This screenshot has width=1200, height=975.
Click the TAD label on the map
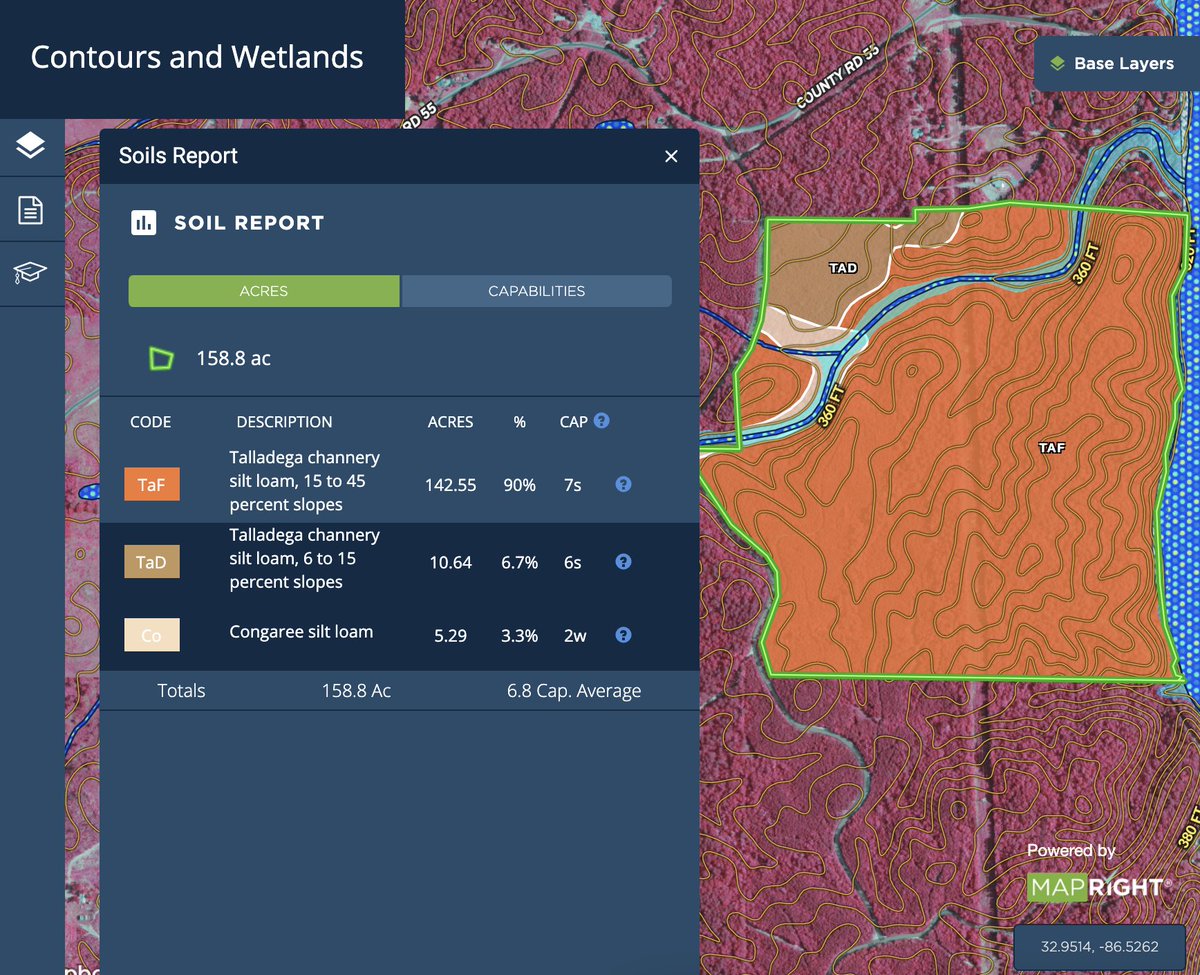tap(843, 268)
